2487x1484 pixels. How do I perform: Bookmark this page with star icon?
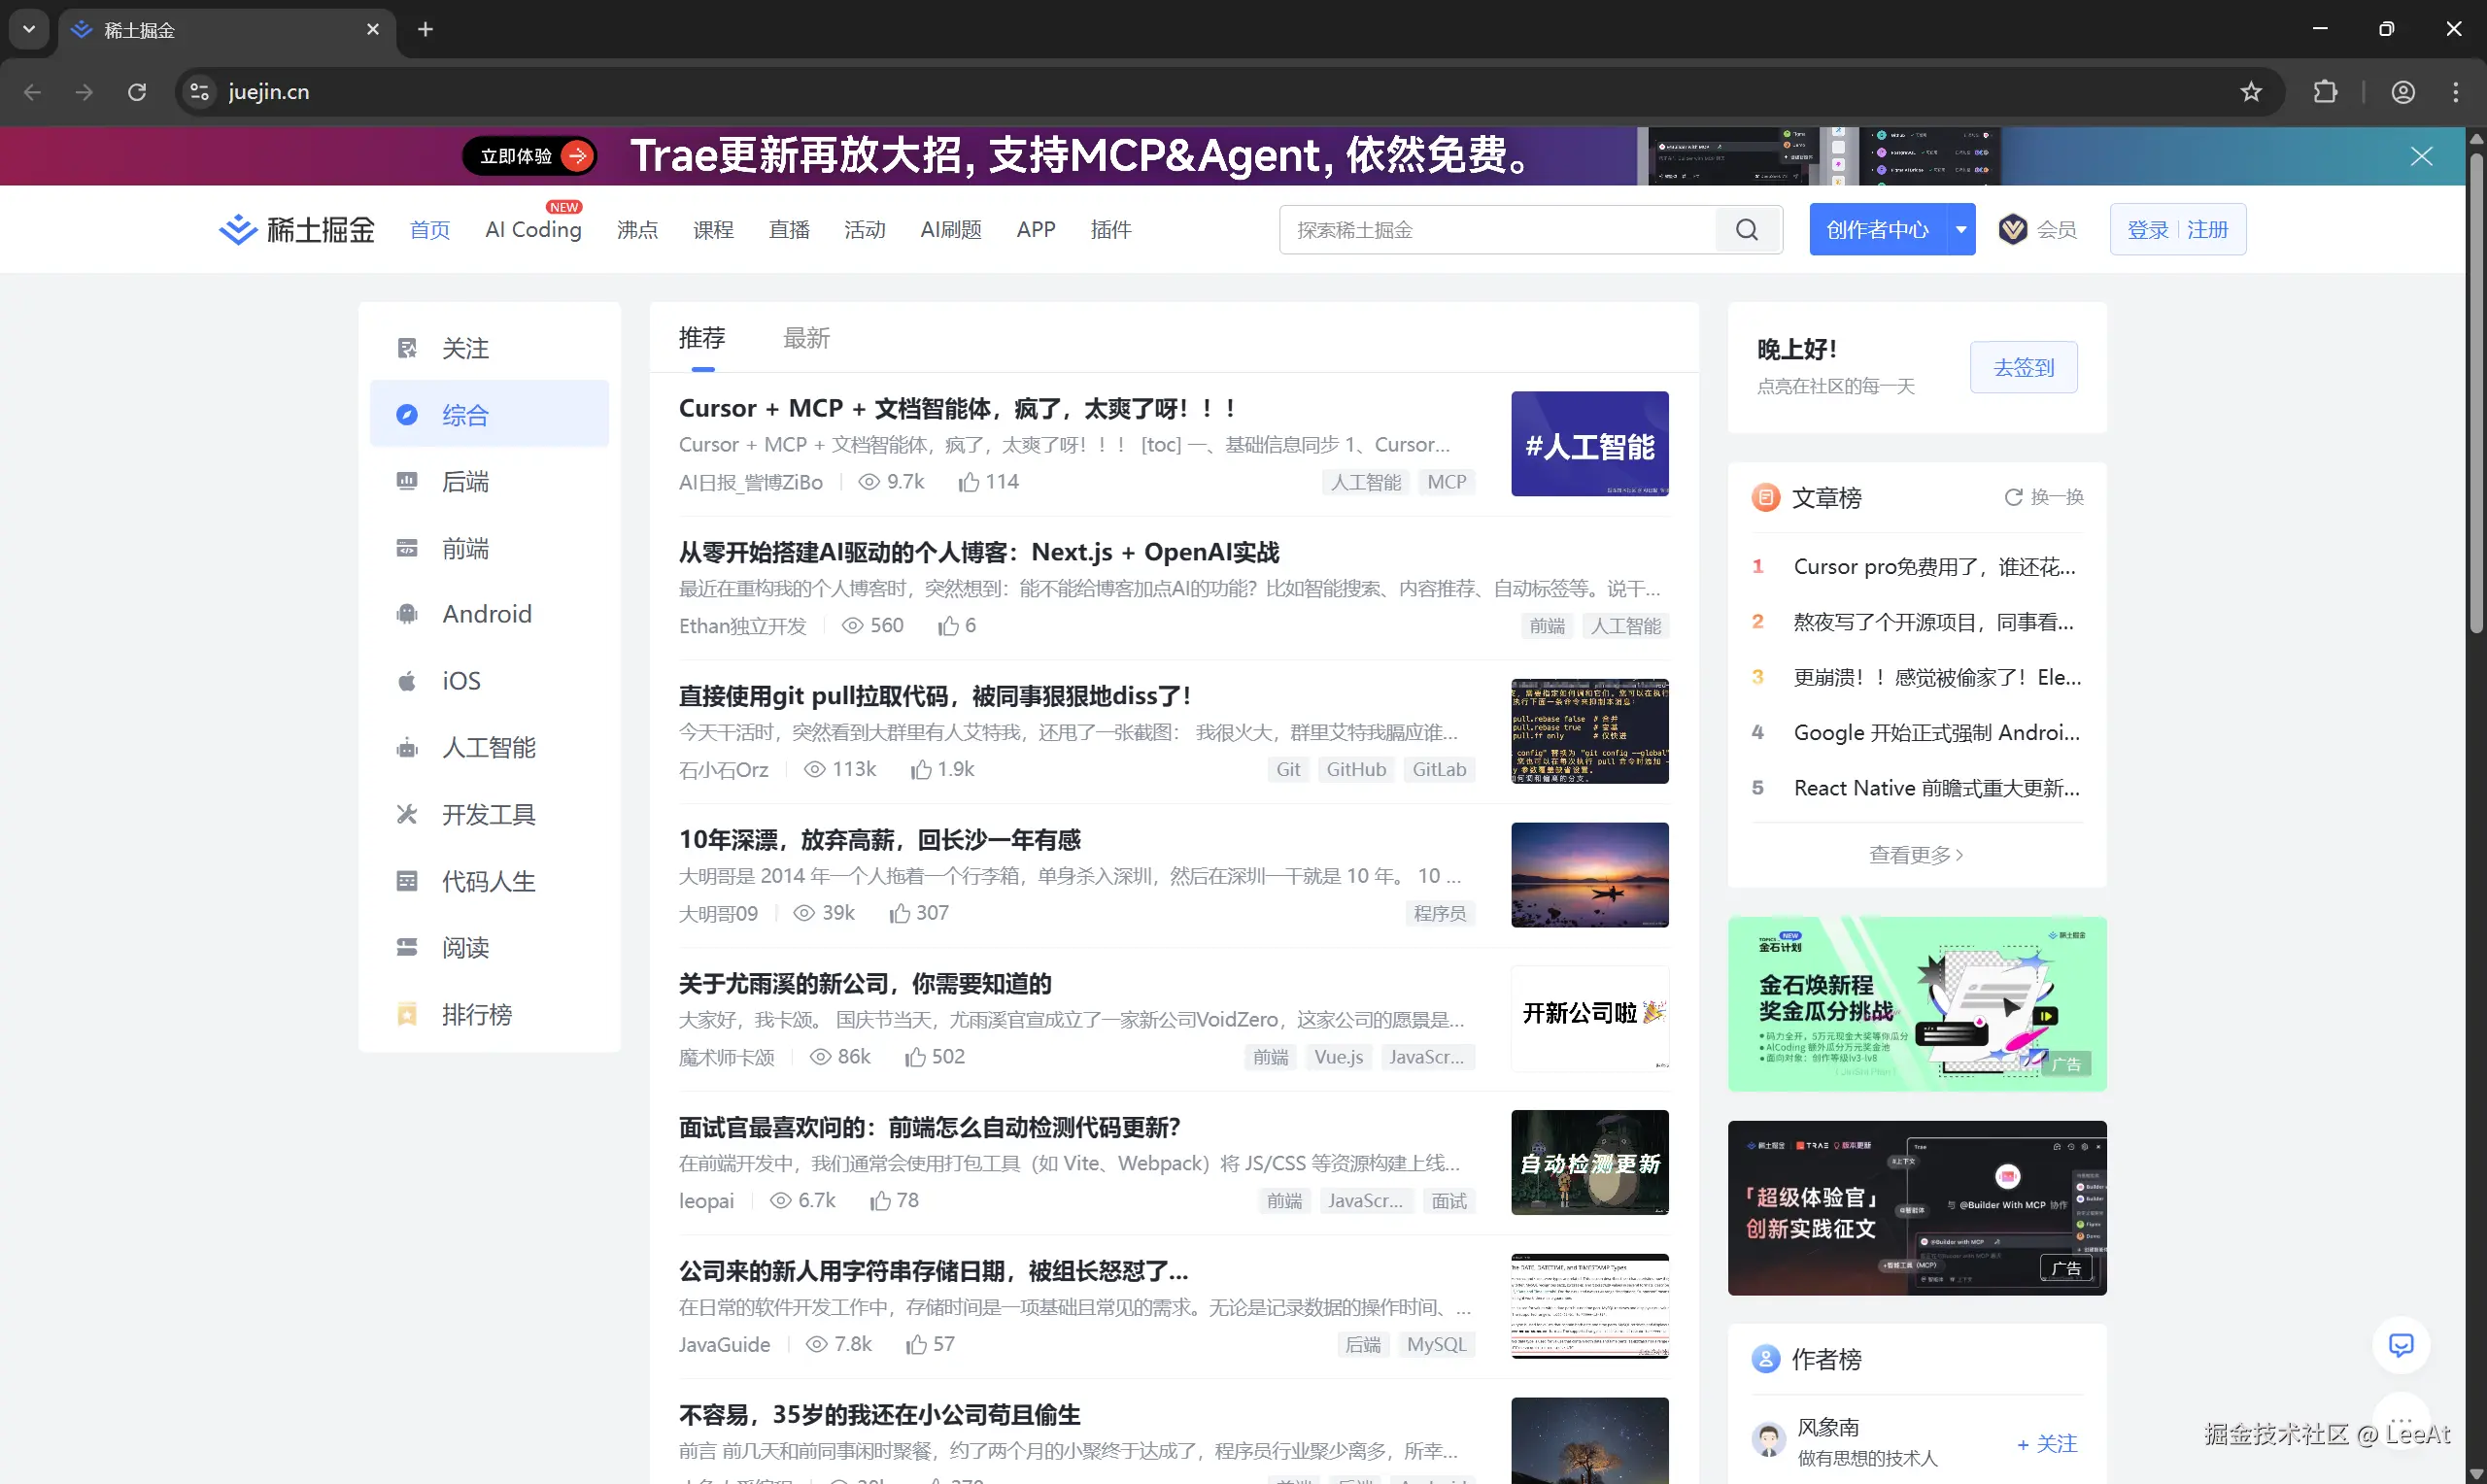(2250, 92)
